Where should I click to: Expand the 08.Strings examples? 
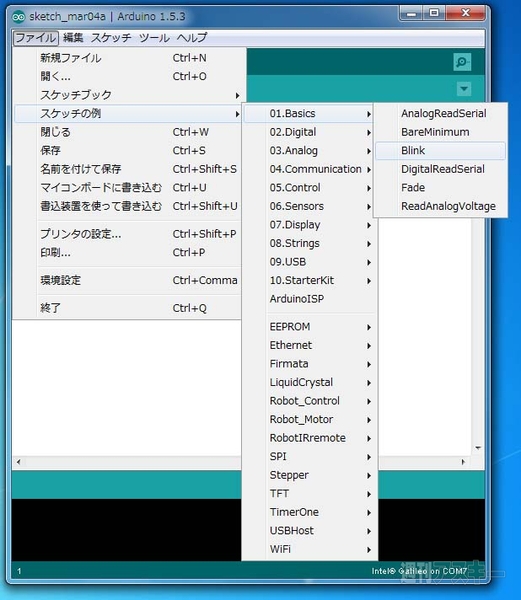pos(309,243)
